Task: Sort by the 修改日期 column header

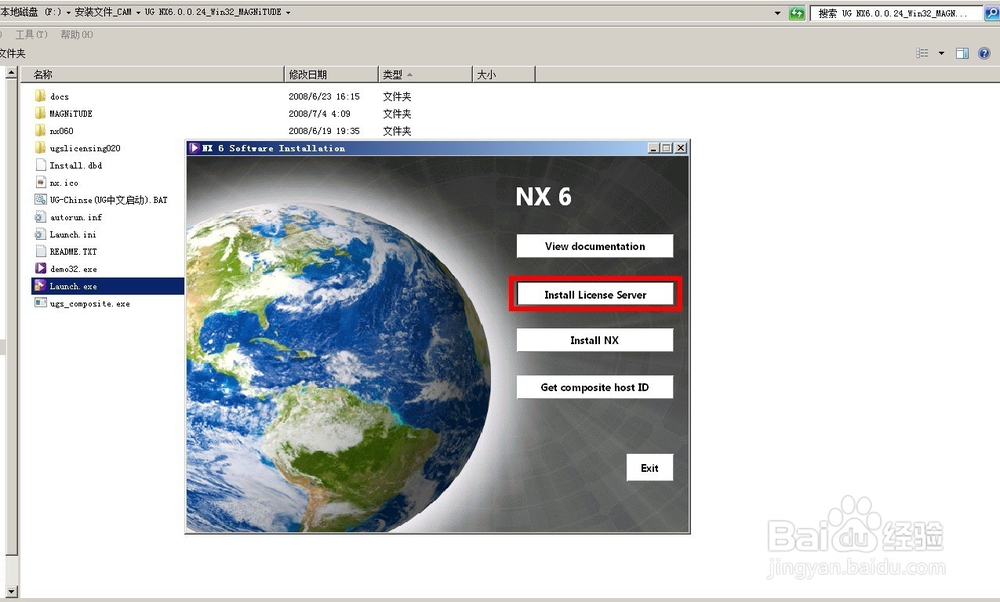Action: pyautogui.click(x=331, y=75)
